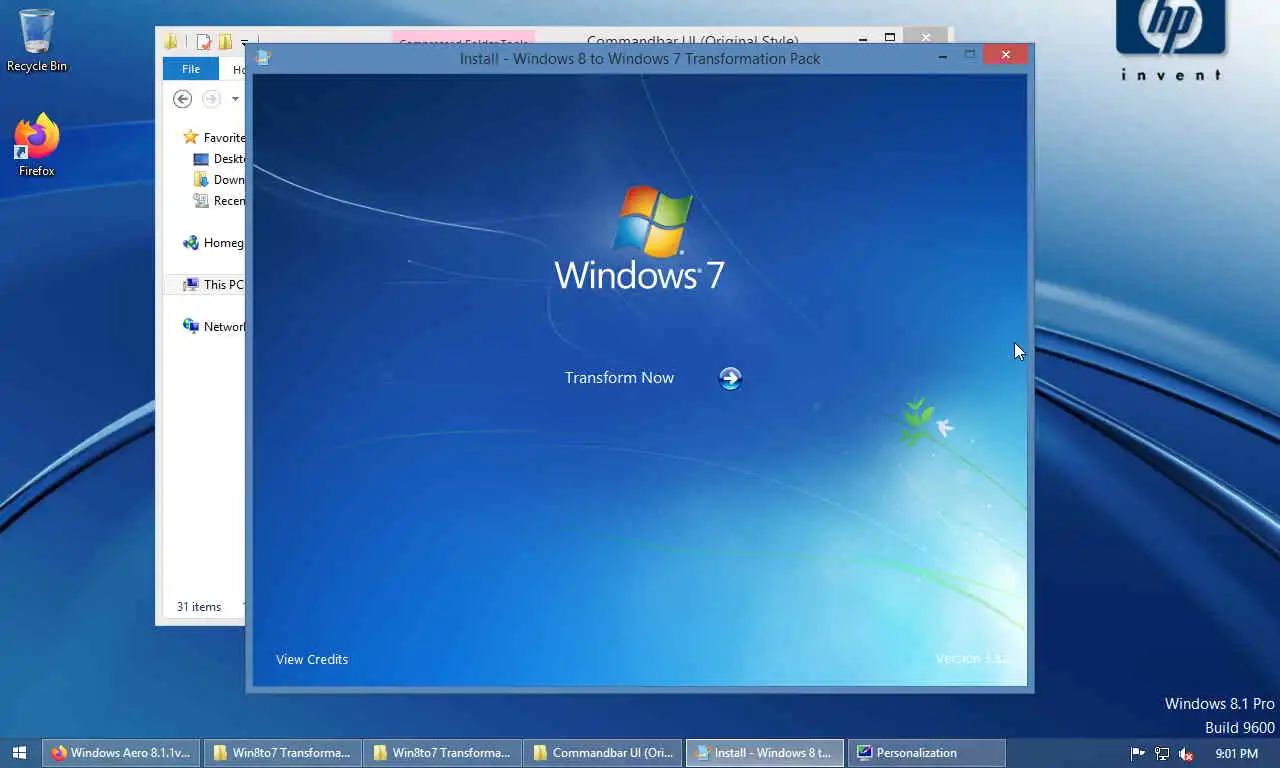
Task: Maximize the Commandbar UI Explorer window
Action: click(x=890, y=37)
